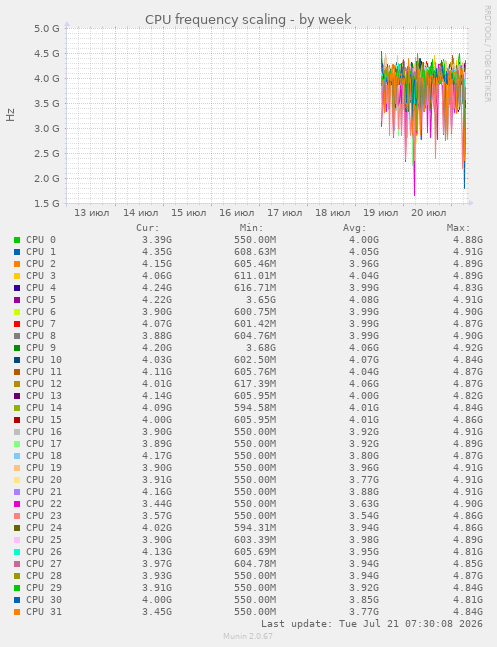Click the 'CPU 24' legend label
Screen dimensions: 497x647
click(x=44, y=527)
